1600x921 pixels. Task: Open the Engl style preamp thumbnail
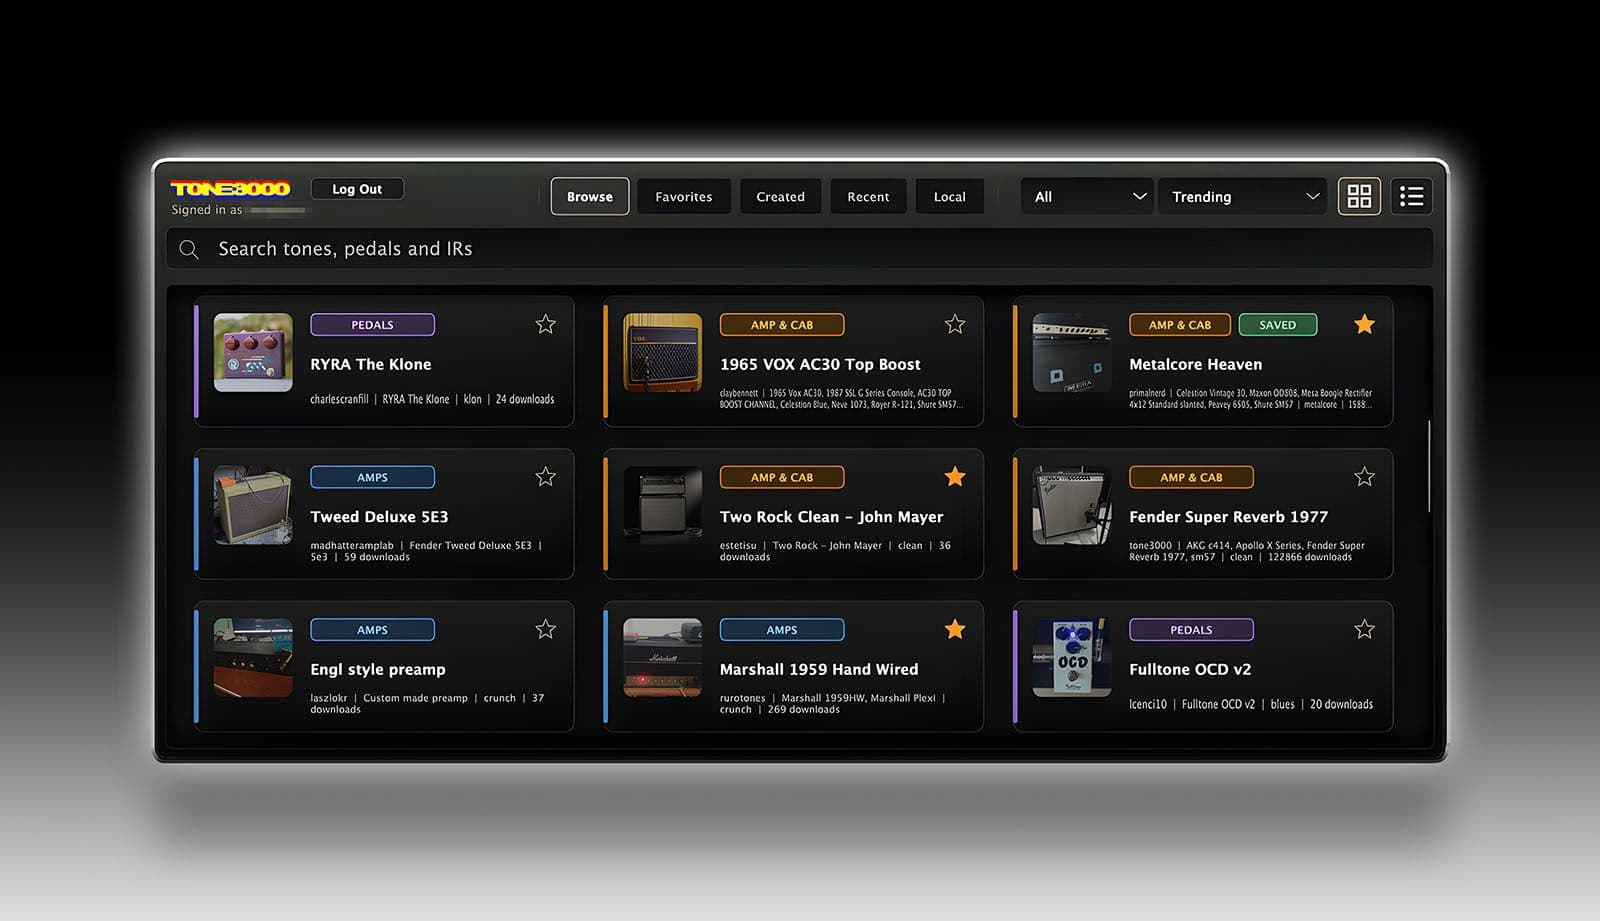click(253, 657)
